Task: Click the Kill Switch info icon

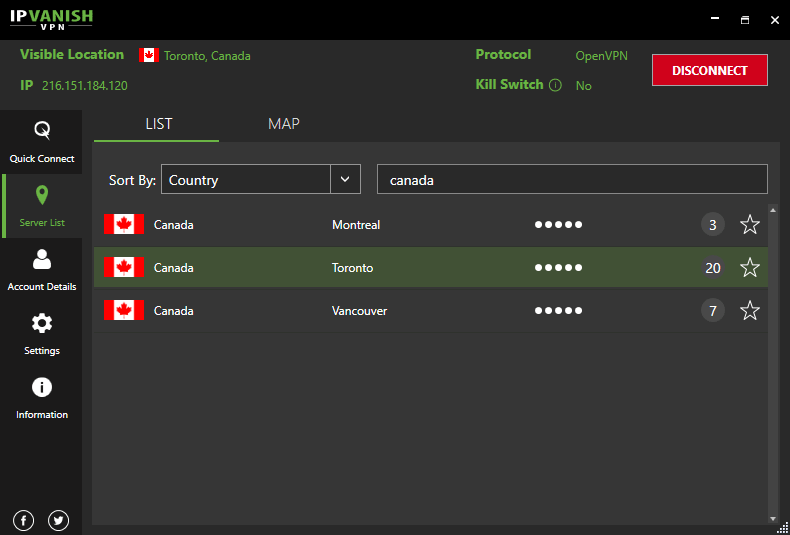Action: coord(555,85)
